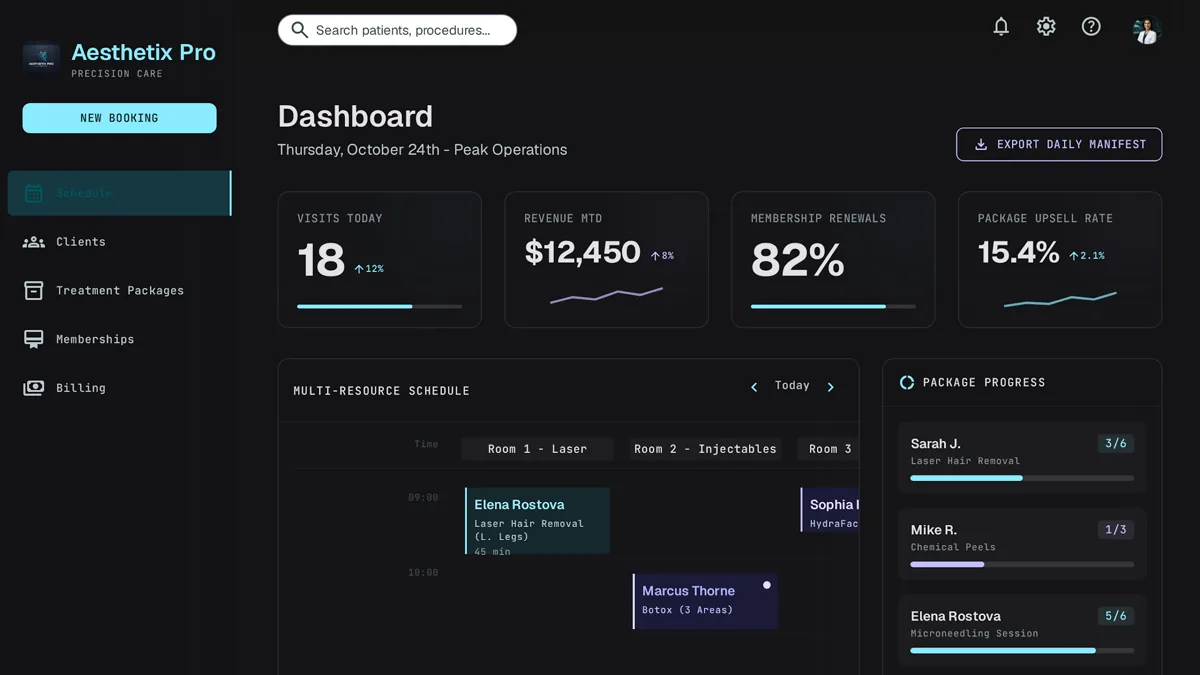The width and height of the screenshot is (1200, 675).
Task: Click Visits Today up-arrow 12% indicator
Action: [x=369, y=269]
